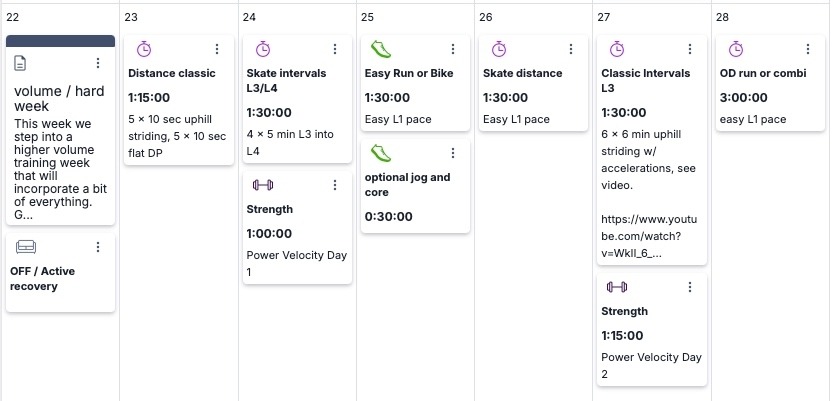Image resolution: width=835 pixels, height=401 pixels.
Task: Open the options menu for Skate distance
Action: pos(572,49)
